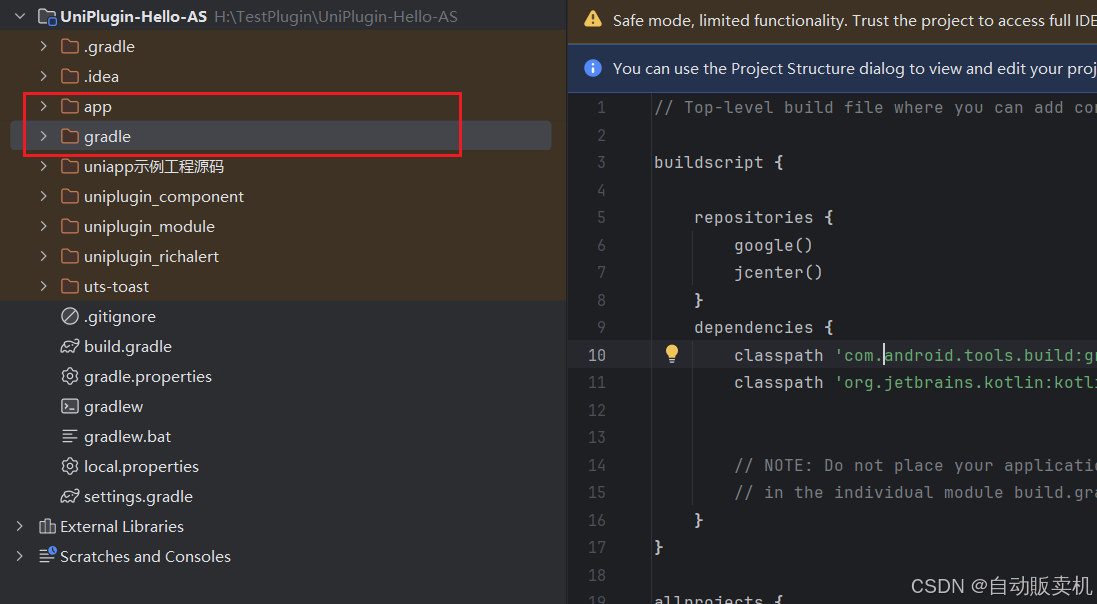Screen dimensions: 1097x604
Task: Expand the app folder chevron
Action: [x=43, y=106]
